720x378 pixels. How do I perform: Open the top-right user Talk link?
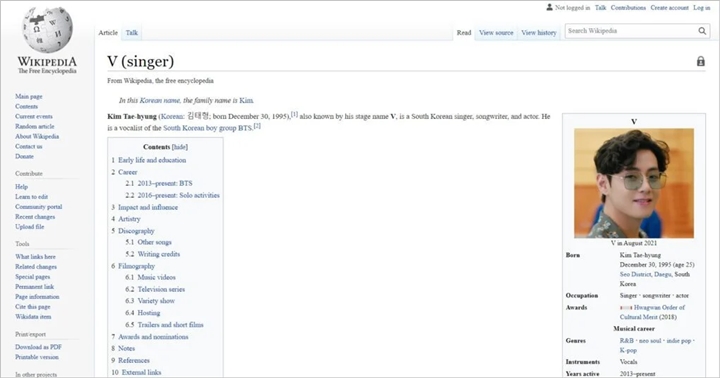[x=601, y=7]
